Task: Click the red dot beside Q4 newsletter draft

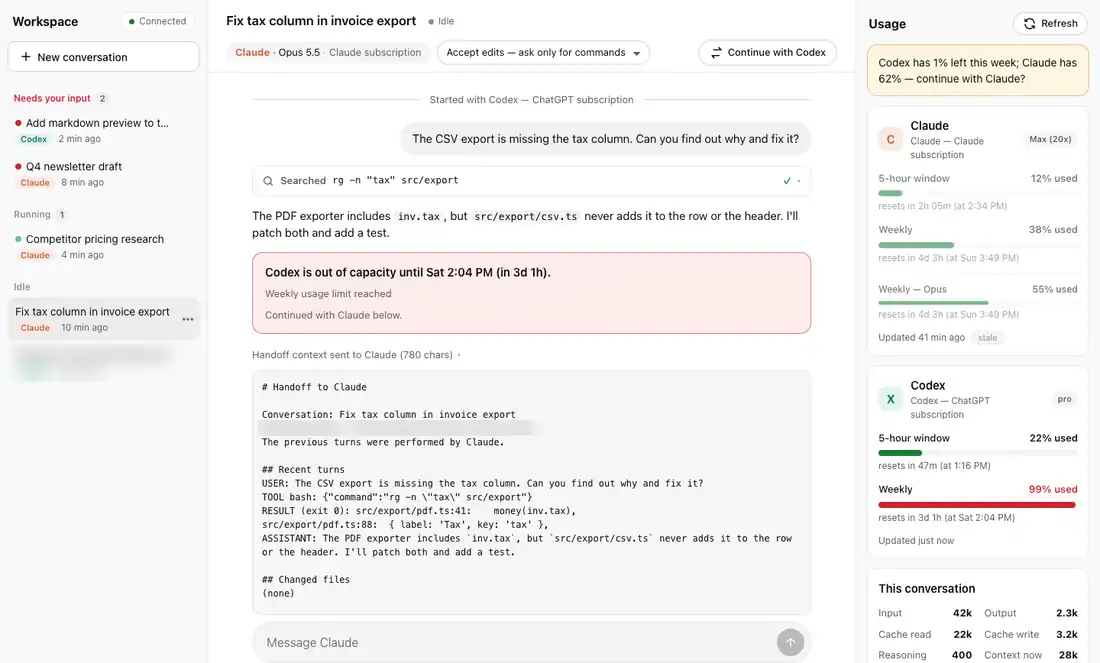Action: 18,166
